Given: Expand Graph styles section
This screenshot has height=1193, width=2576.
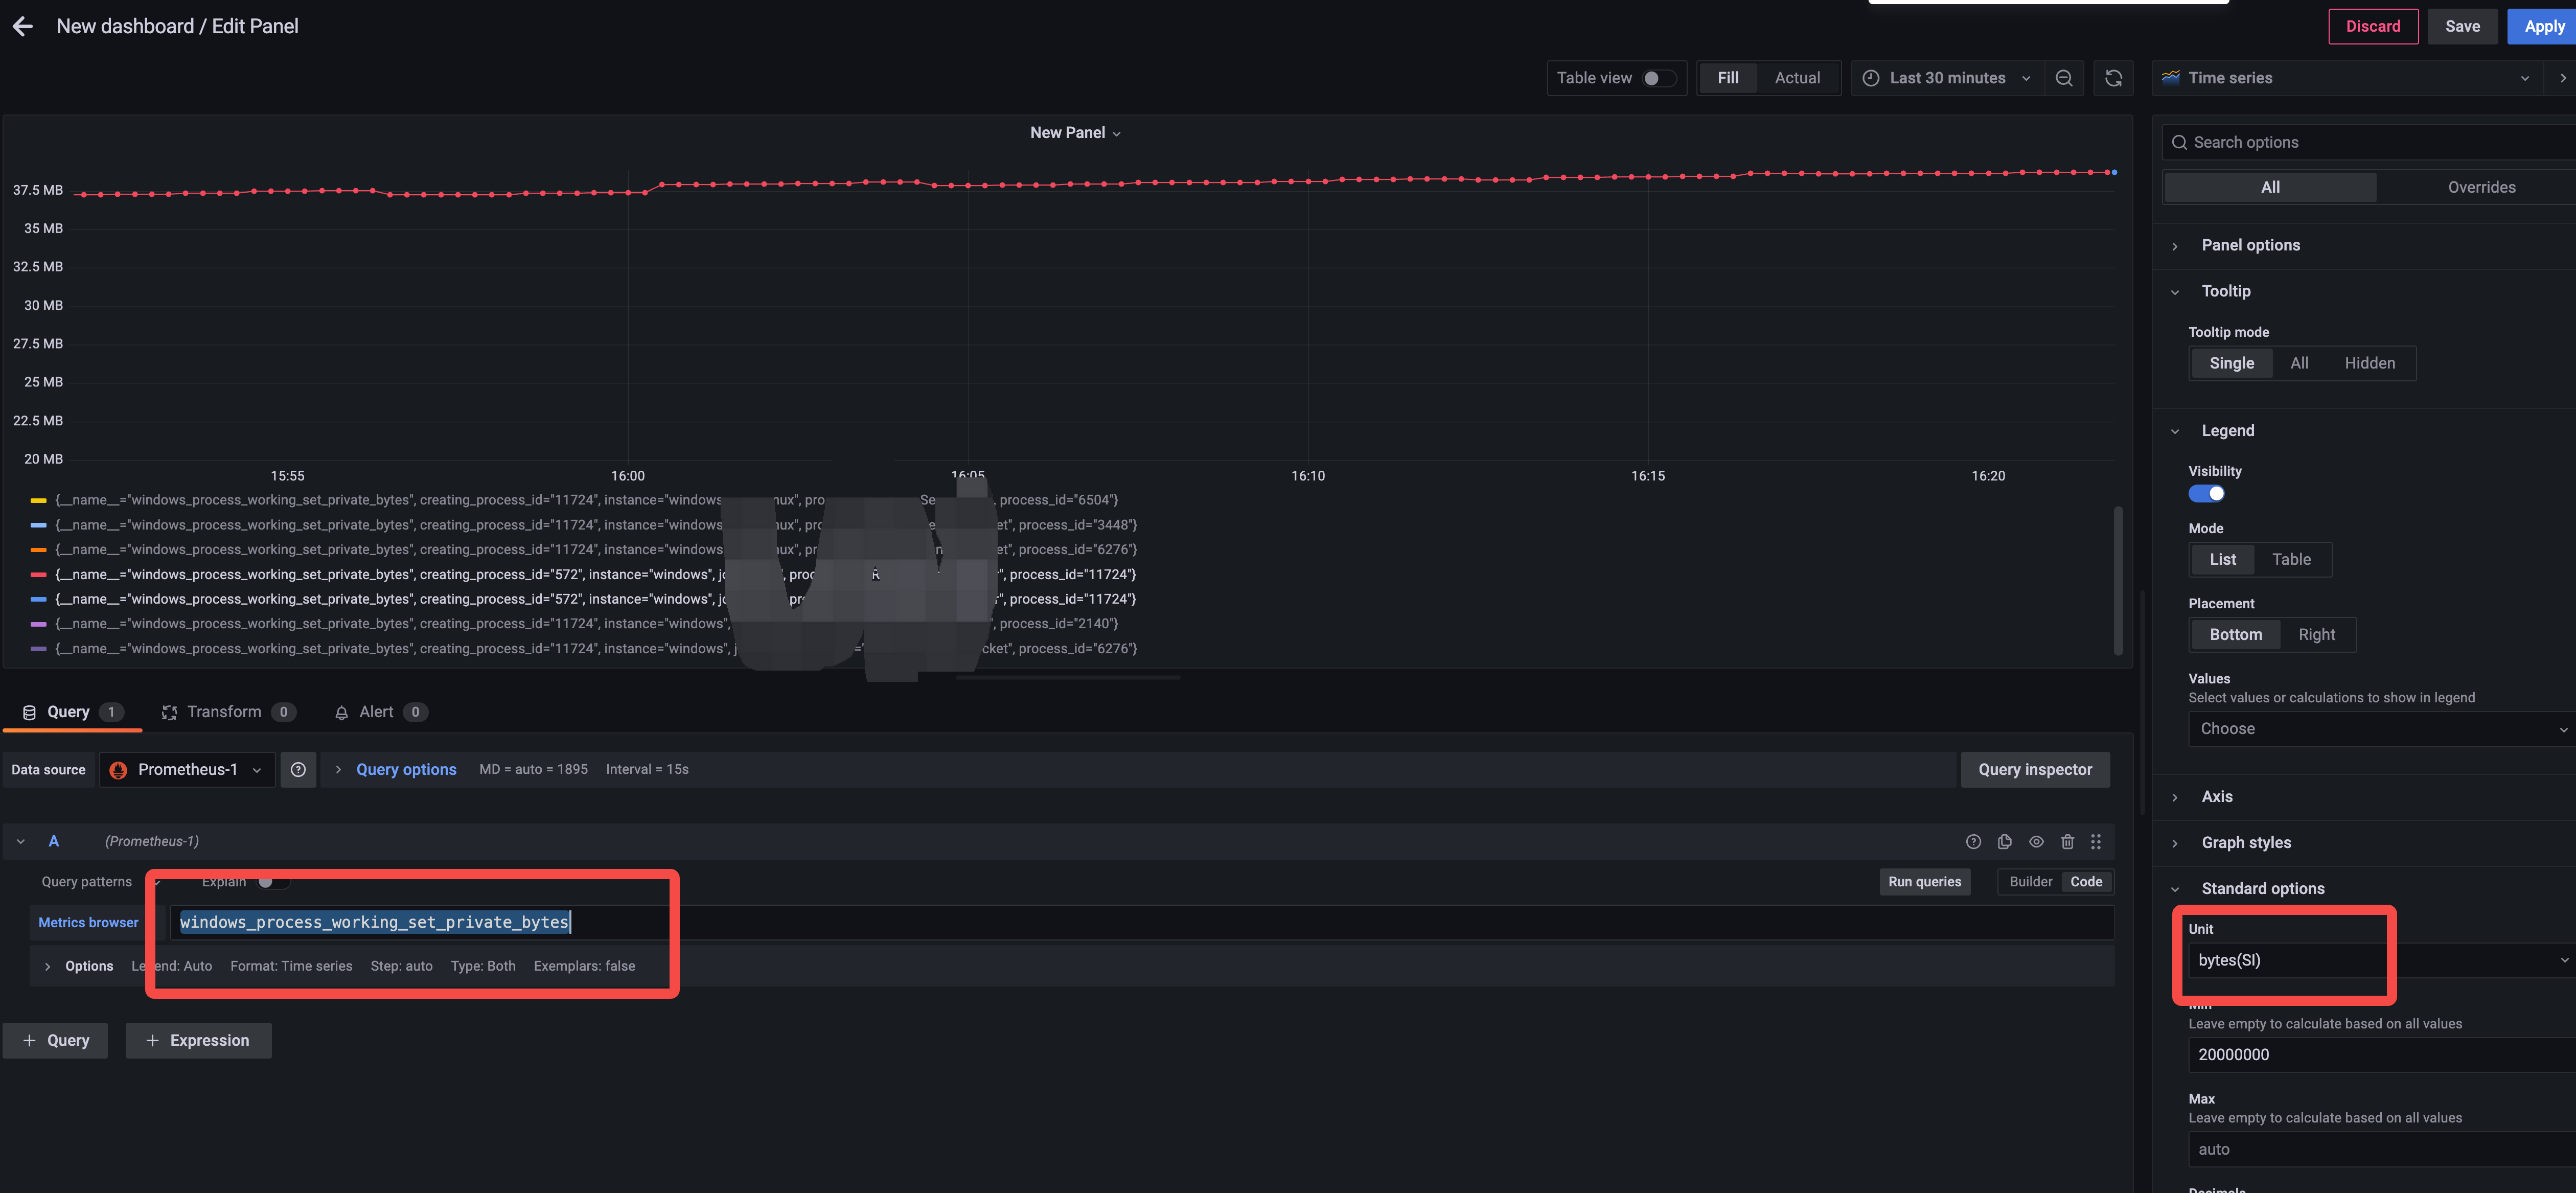Looking at the screenshot, I should point(2245,843).
